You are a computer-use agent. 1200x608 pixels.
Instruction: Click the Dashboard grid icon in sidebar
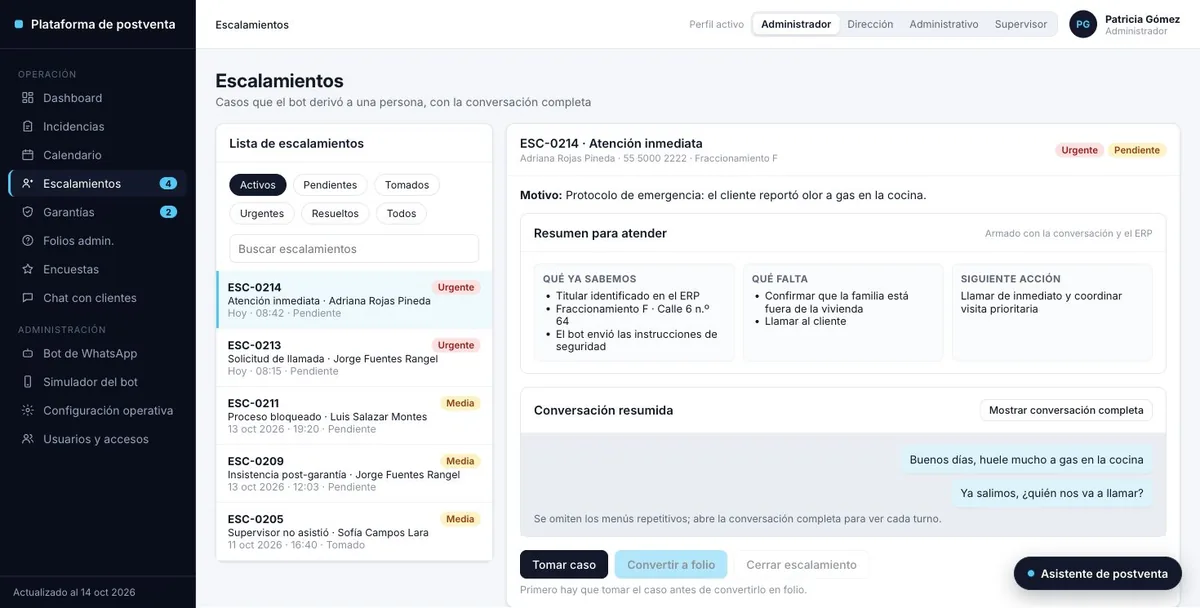tap(28, 98)
